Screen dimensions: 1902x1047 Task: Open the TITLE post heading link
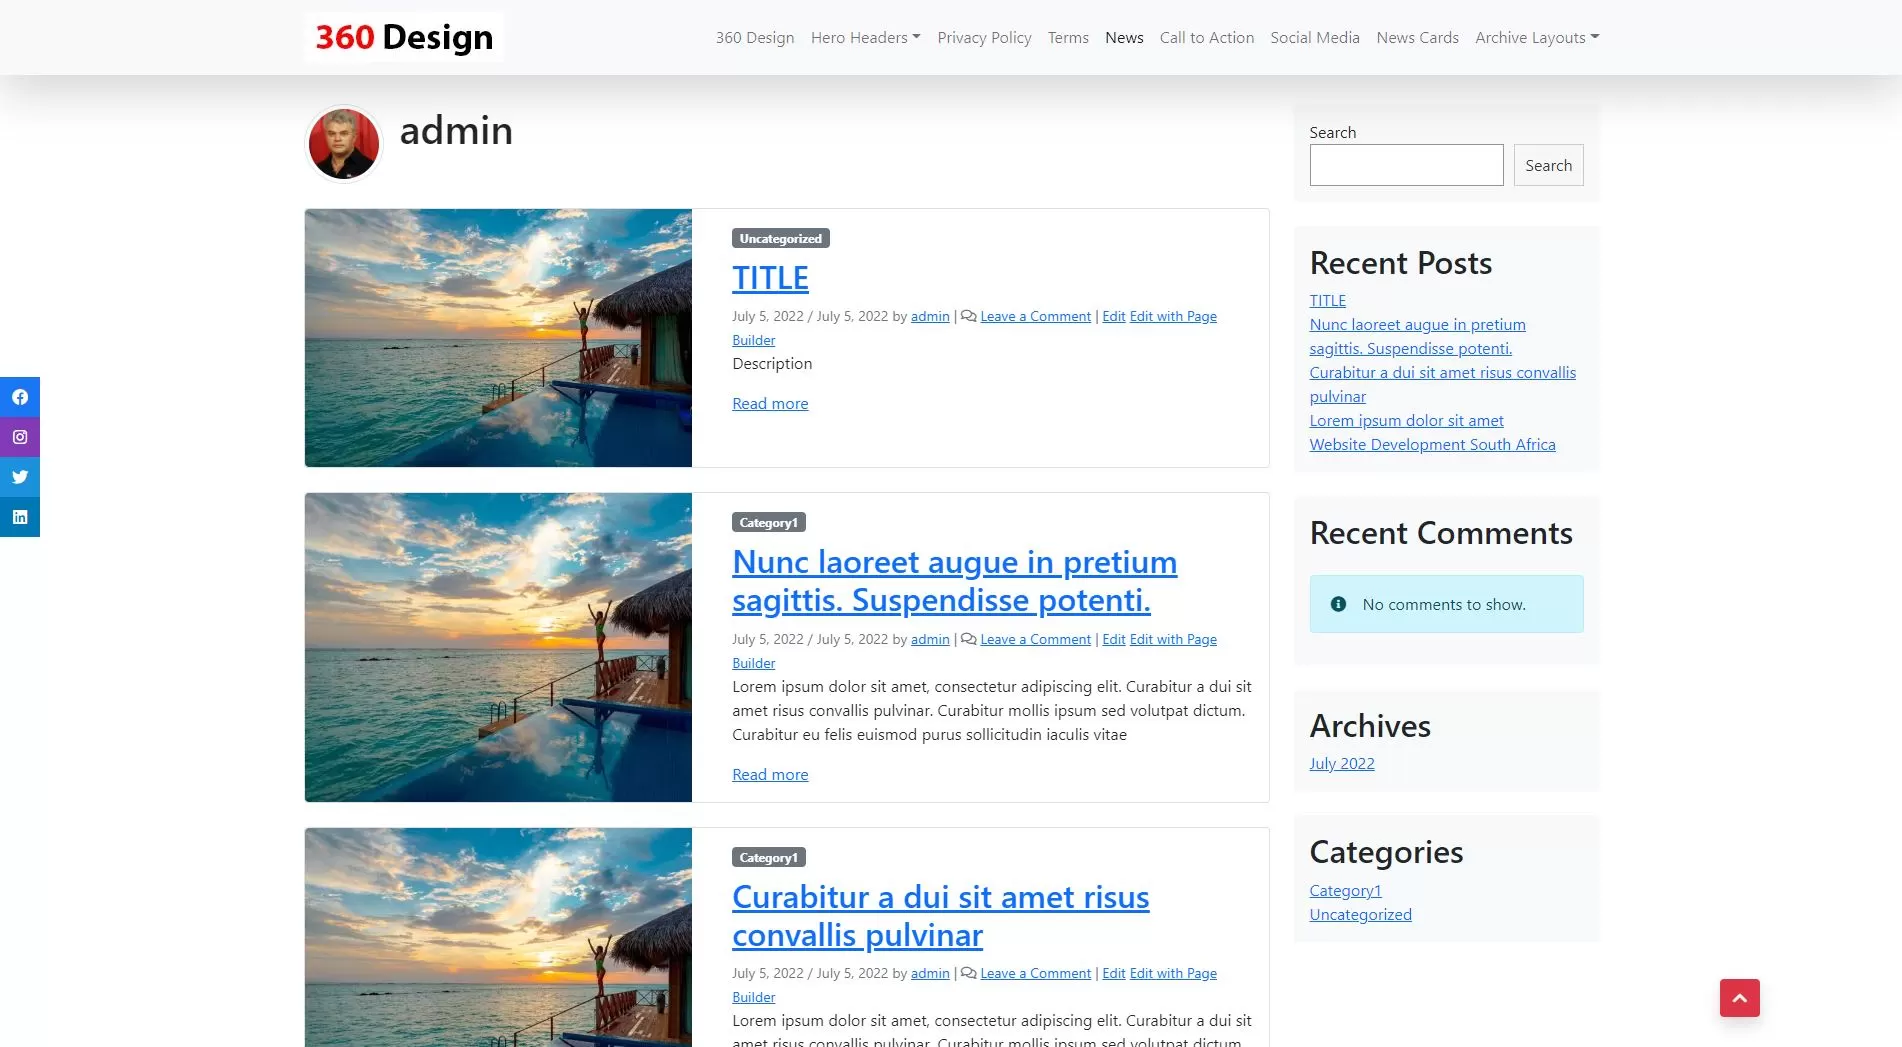pos(770,278)
